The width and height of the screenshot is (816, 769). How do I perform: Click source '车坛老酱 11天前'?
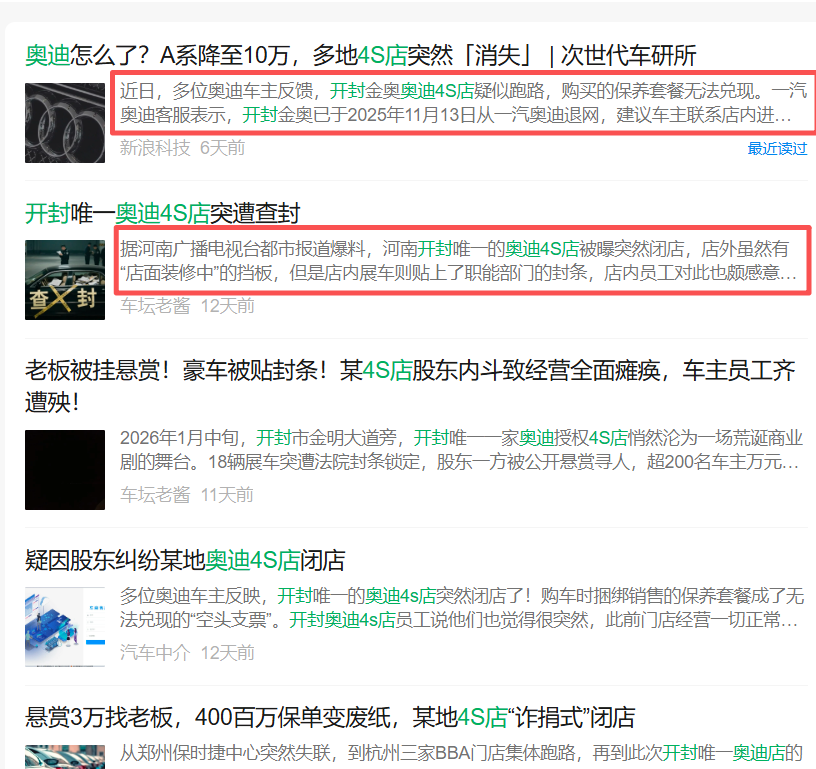187,495
